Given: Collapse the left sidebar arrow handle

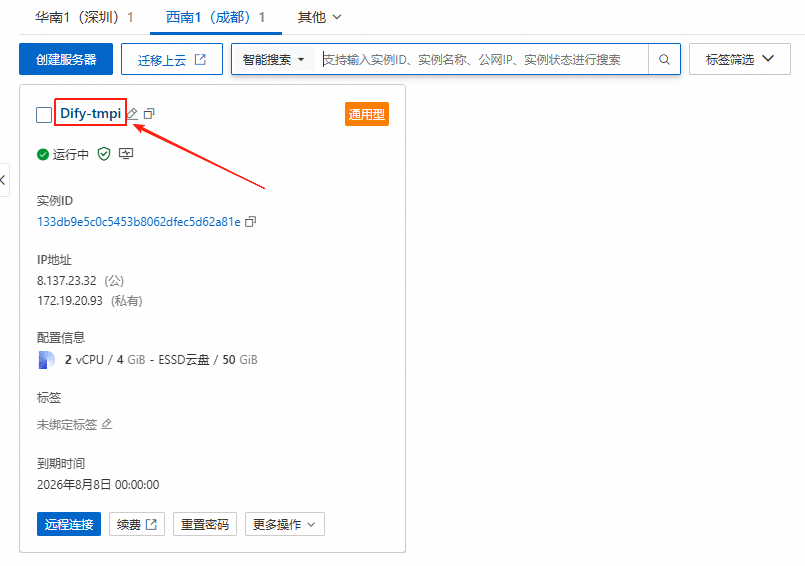Looking at the screenshot, I should click(4, 180).
